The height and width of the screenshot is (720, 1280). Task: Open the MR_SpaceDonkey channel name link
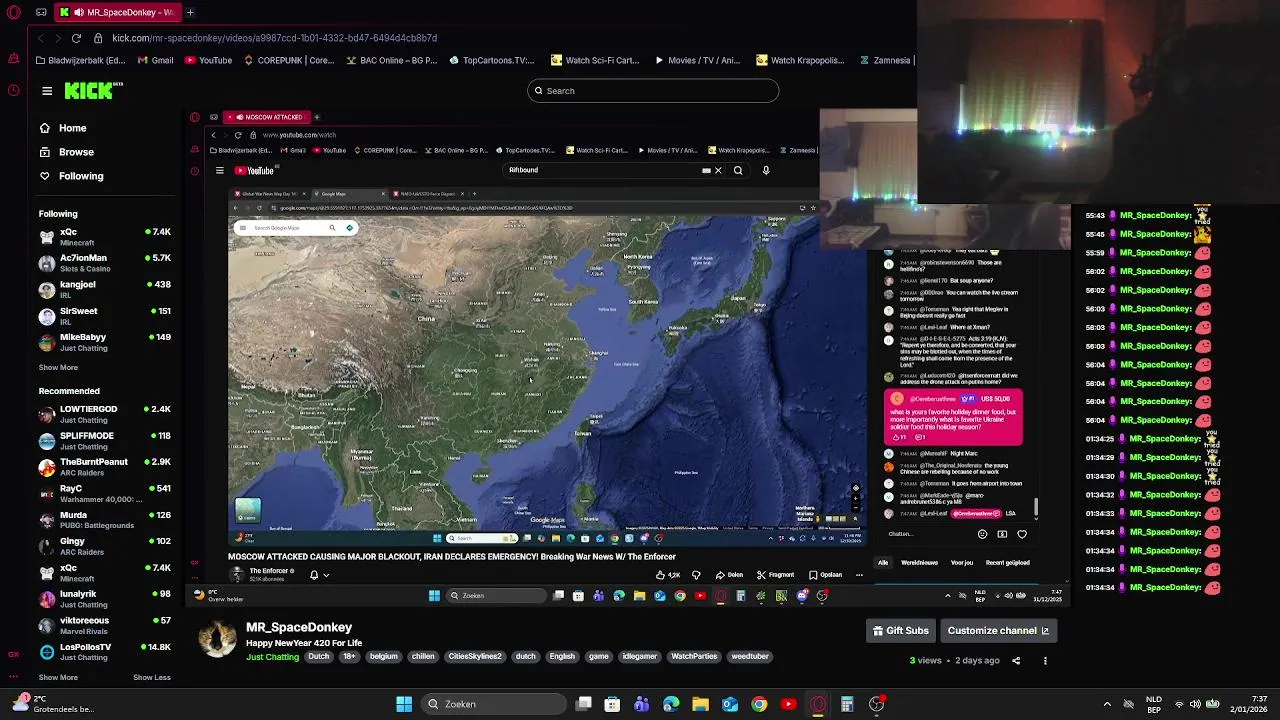click(x=299, y=627)
